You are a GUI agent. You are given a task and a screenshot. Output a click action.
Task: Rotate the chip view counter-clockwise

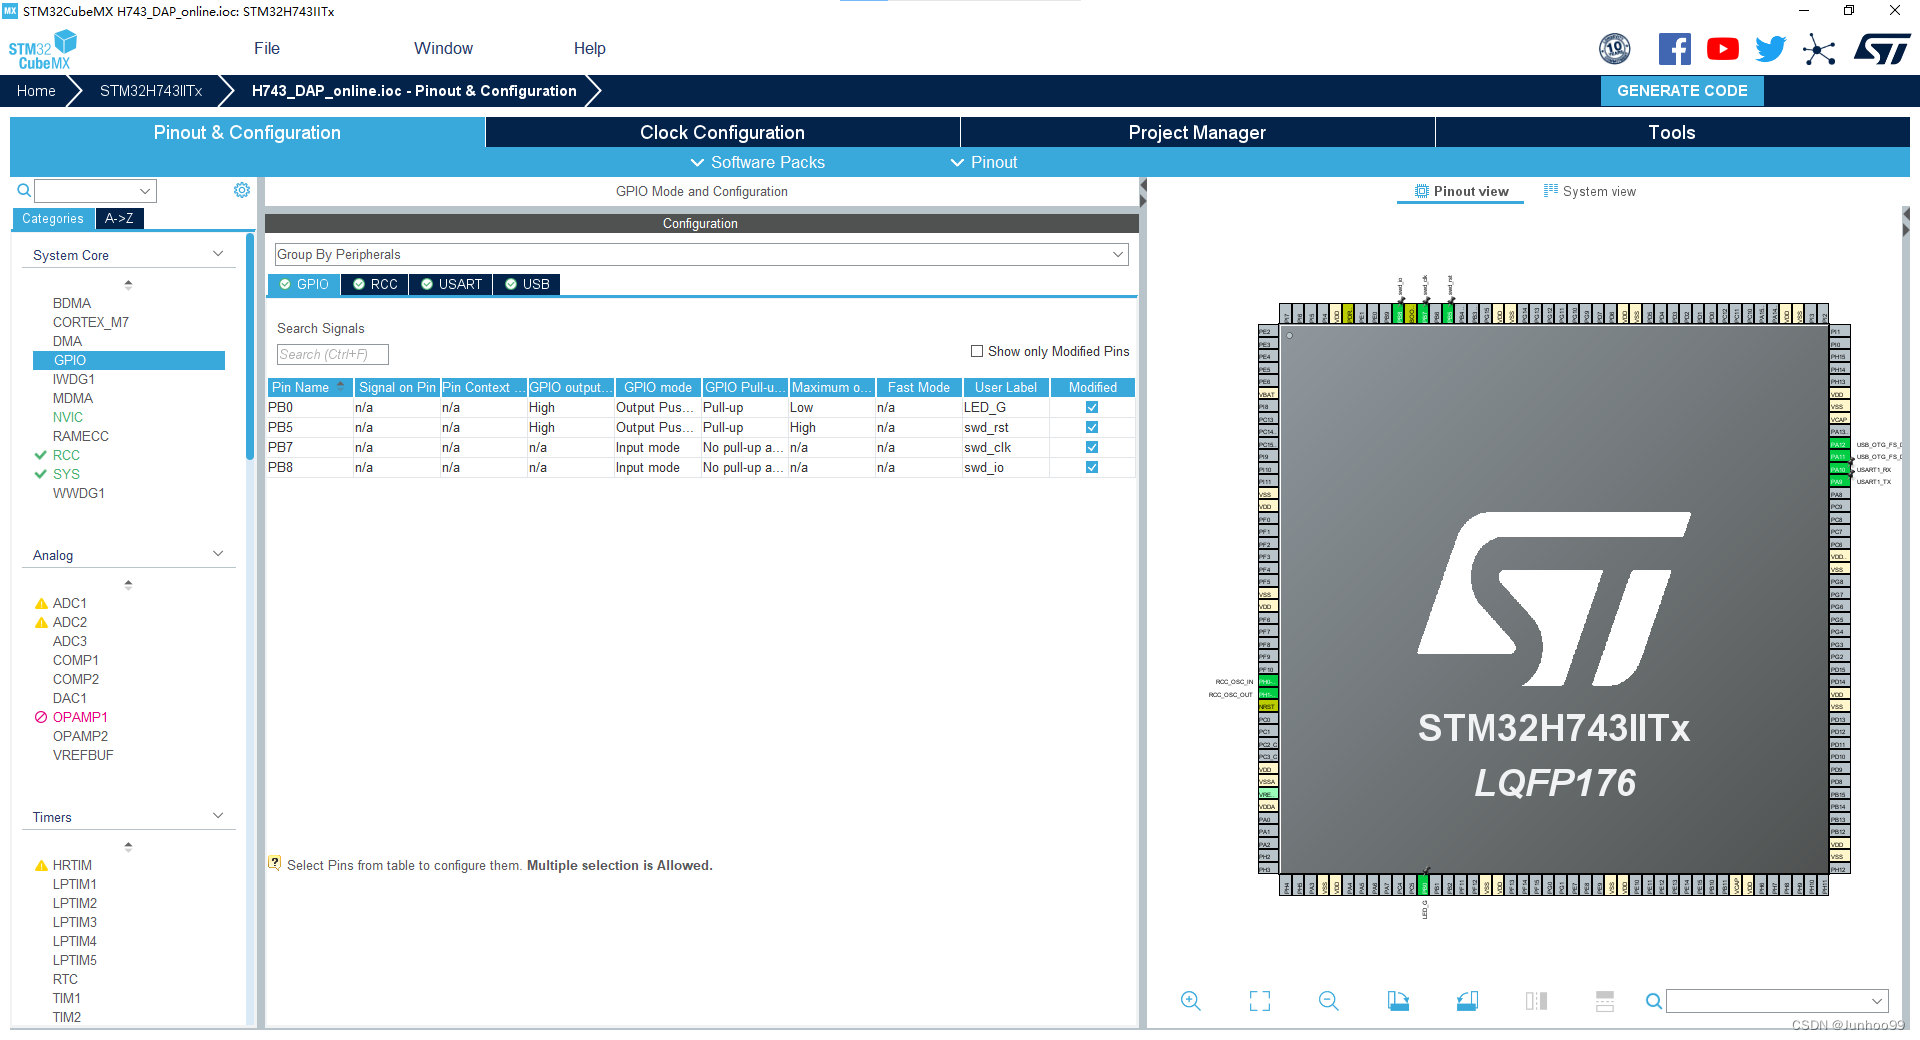point(1467,1001)
